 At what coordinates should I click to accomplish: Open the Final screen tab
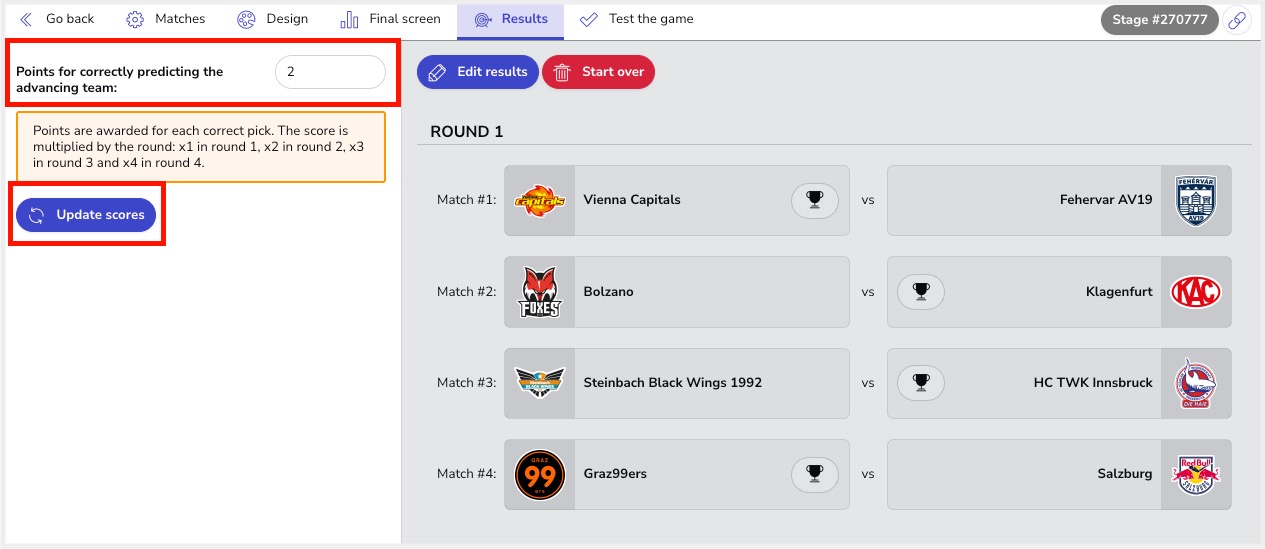point(390,19)
